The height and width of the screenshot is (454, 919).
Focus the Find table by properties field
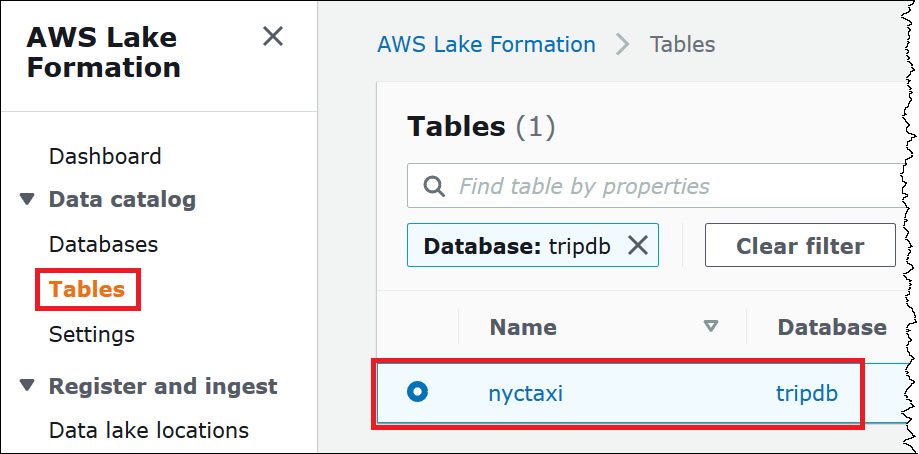(x=660, y=186)
